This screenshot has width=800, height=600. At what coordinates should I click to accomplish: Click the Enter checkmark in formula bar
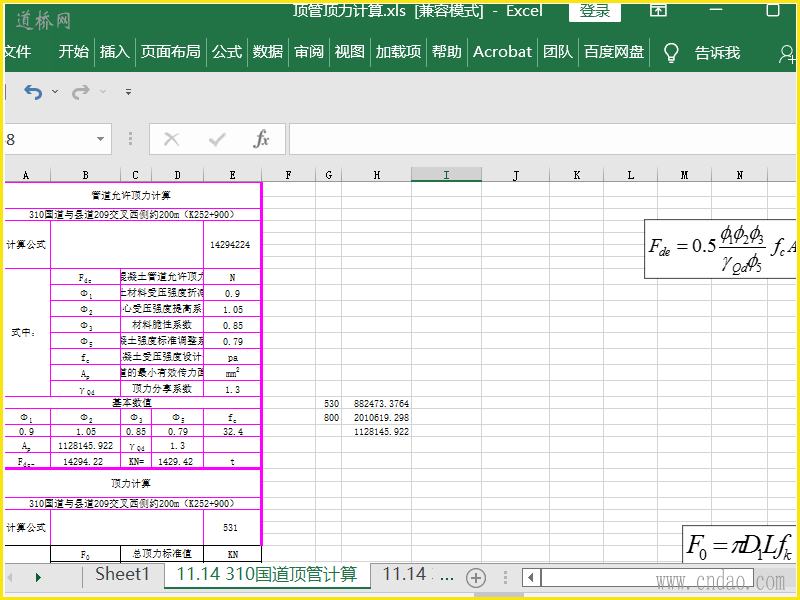pyautogui.click(x=217, y=140)
